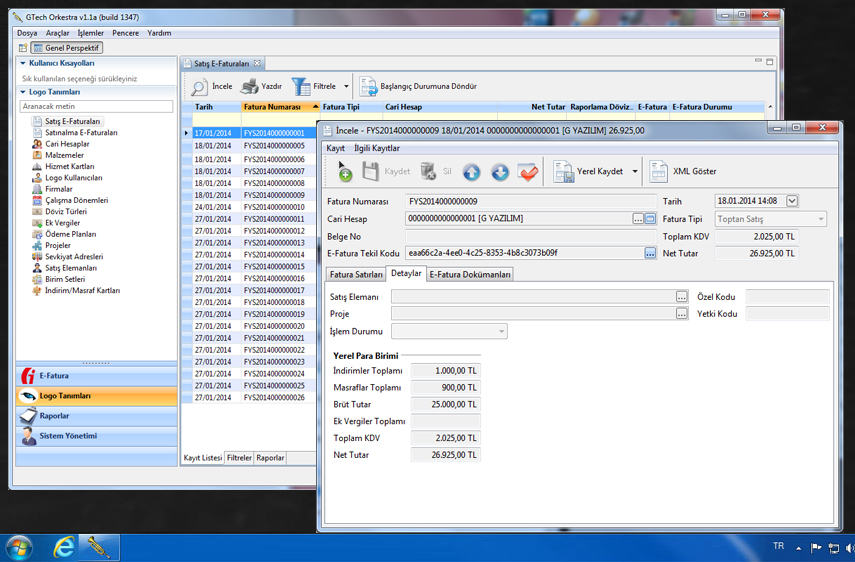
Task: Click the Aranacak metin search field
Action: [96, 106]
